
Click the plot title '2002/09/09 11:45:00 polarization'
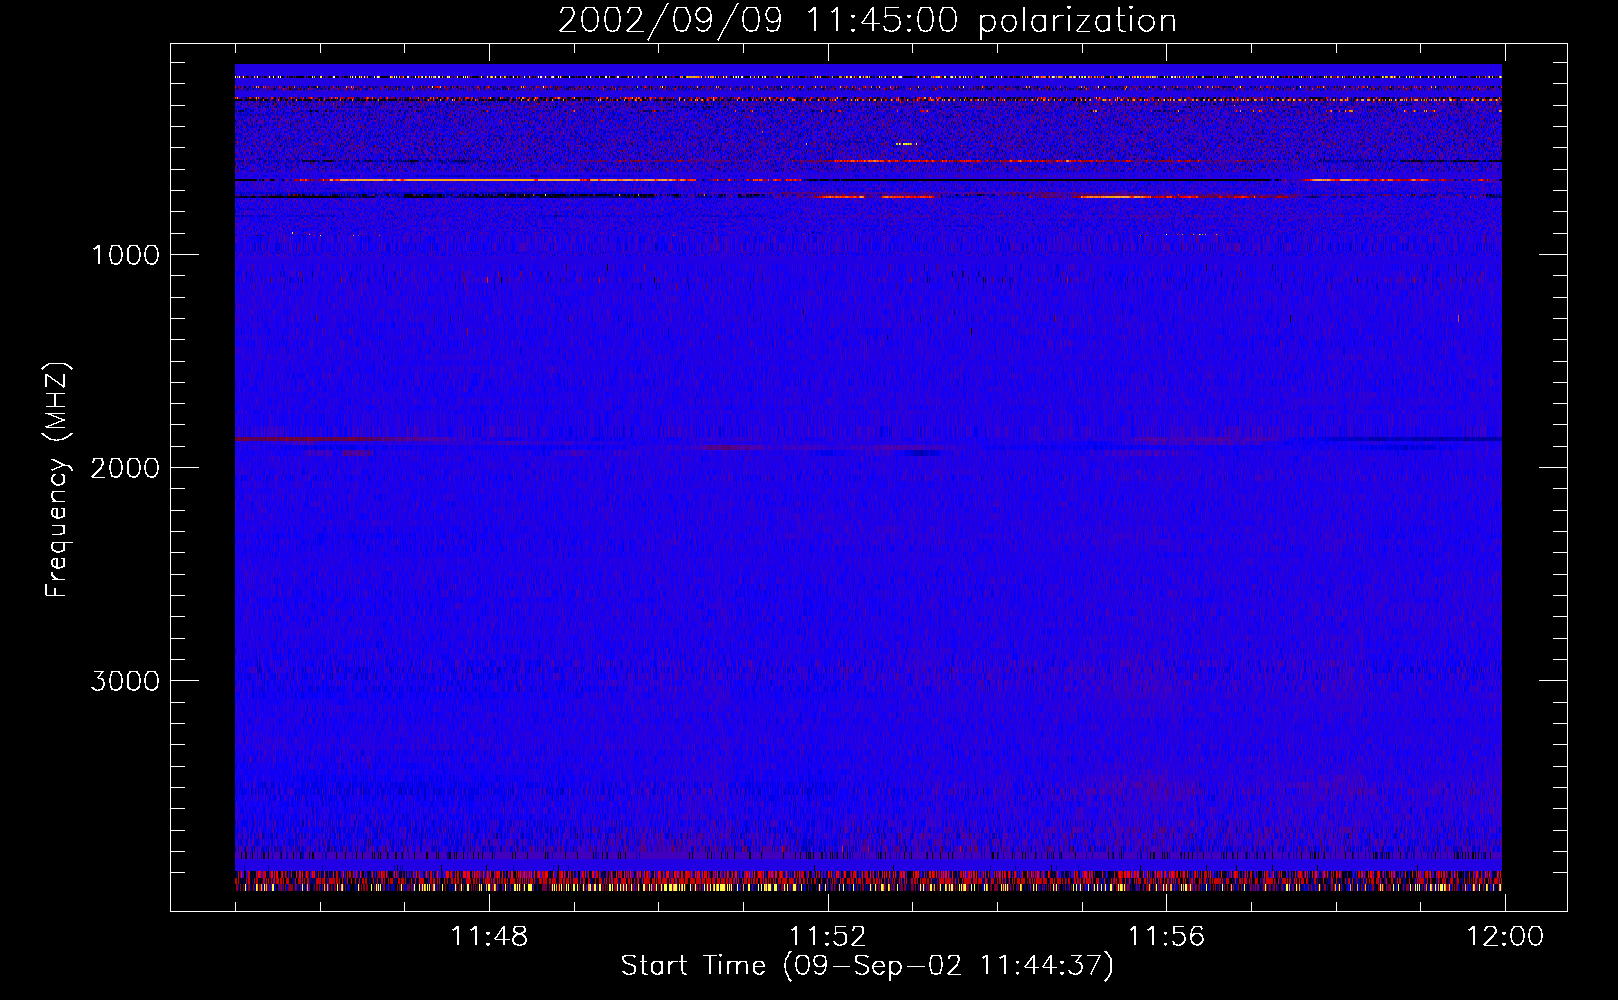coord(867,20)
